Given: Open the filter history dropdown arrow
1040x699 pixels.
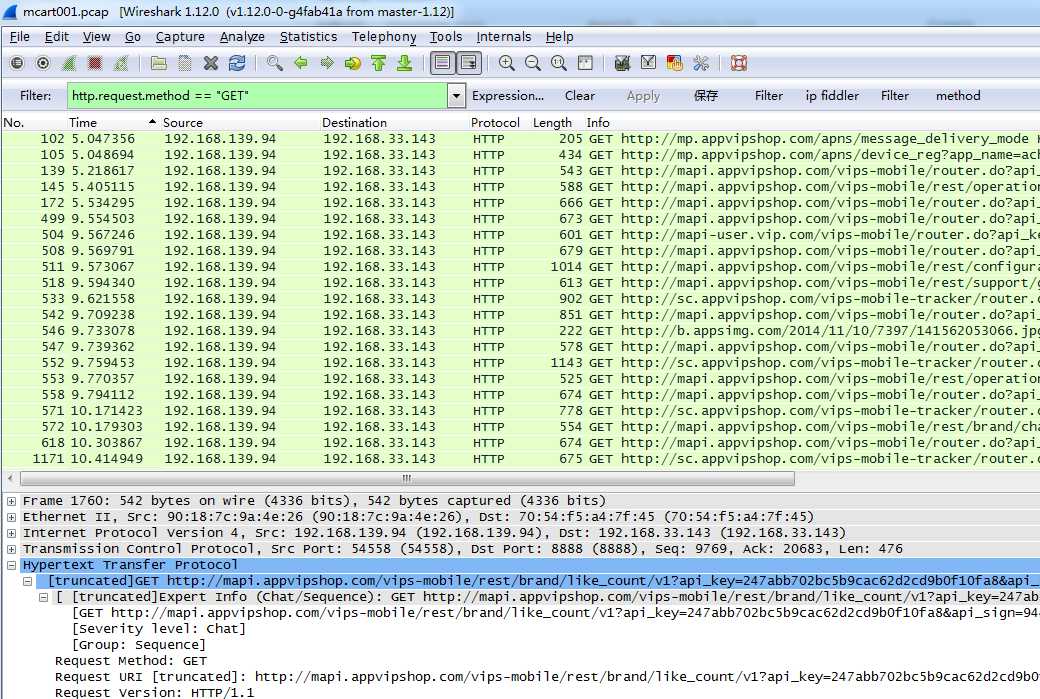Looking at the screenshot, I should (456, 96).
